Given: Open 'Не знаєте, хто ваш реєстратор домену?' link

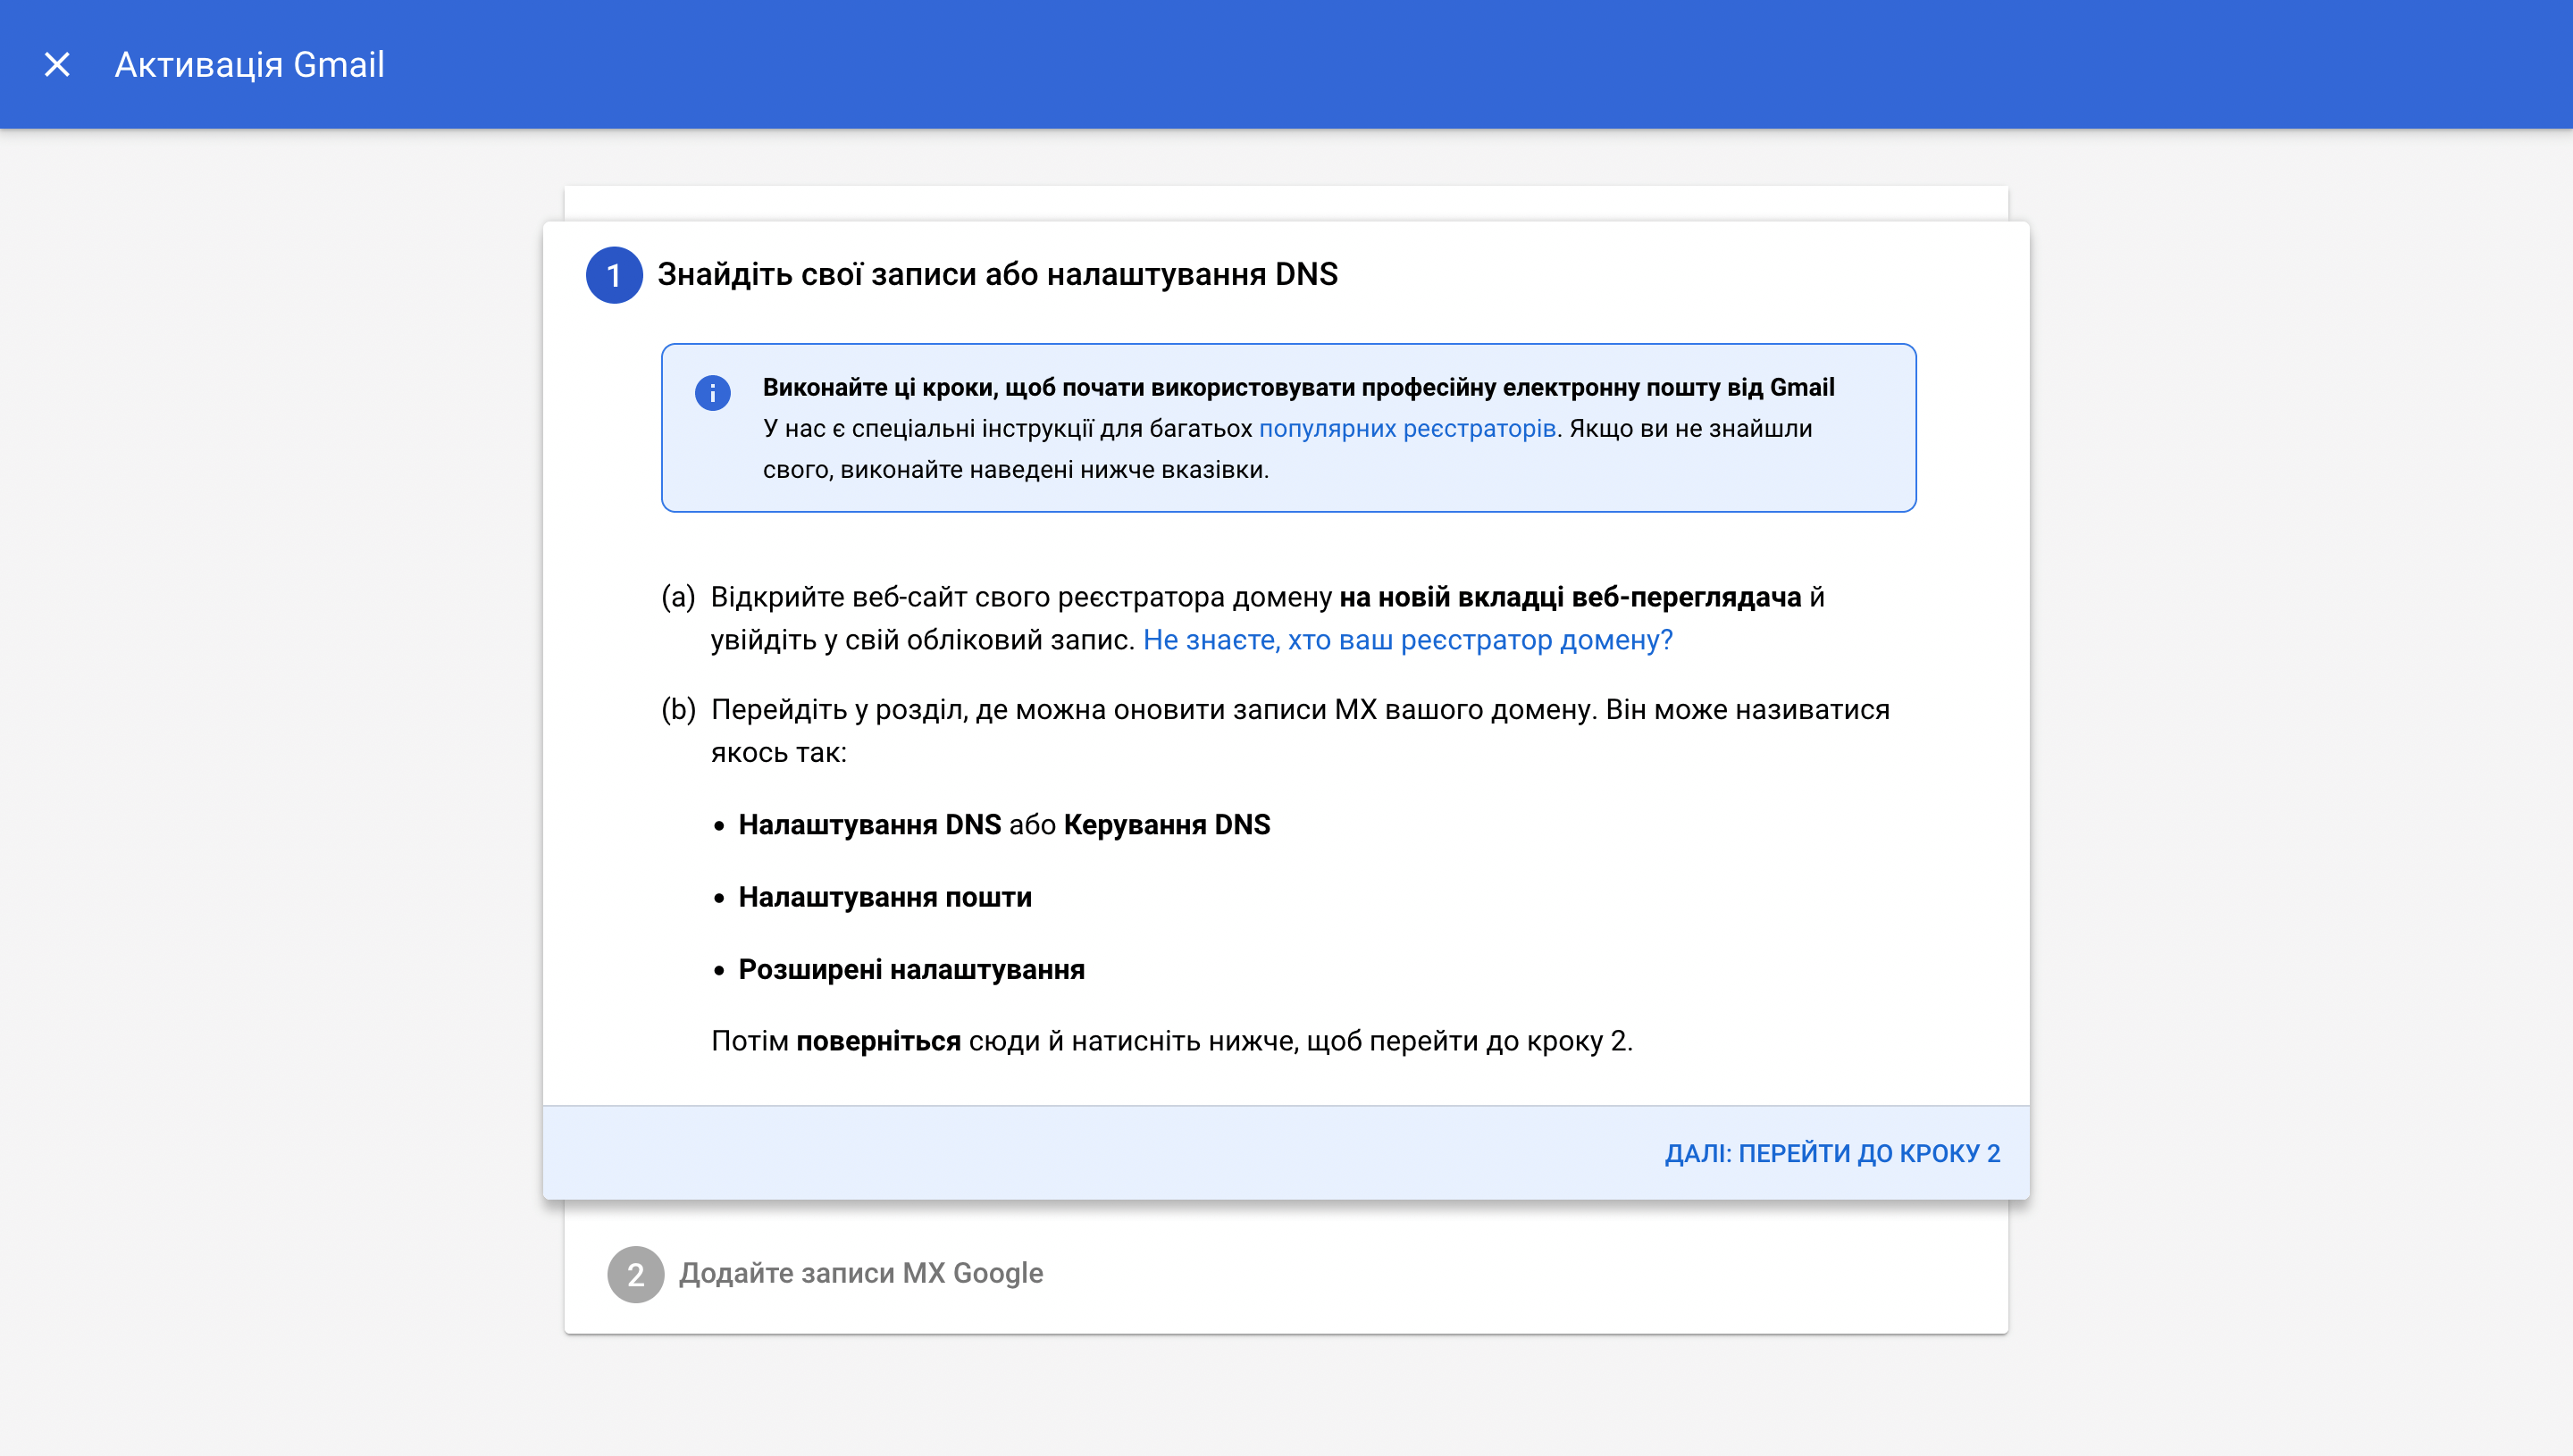Looking at the screenshot, I should point(1407,640).
